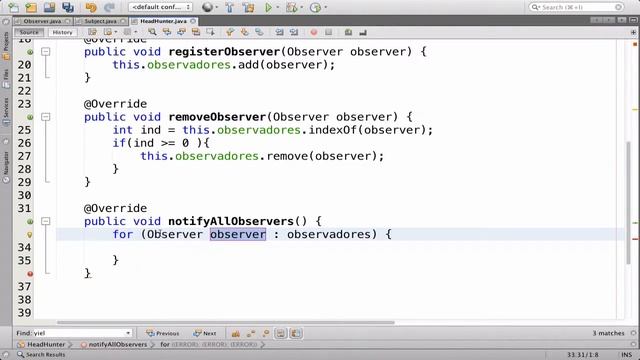
Task: Click the Save All icon
Action: tap(68, 7)
